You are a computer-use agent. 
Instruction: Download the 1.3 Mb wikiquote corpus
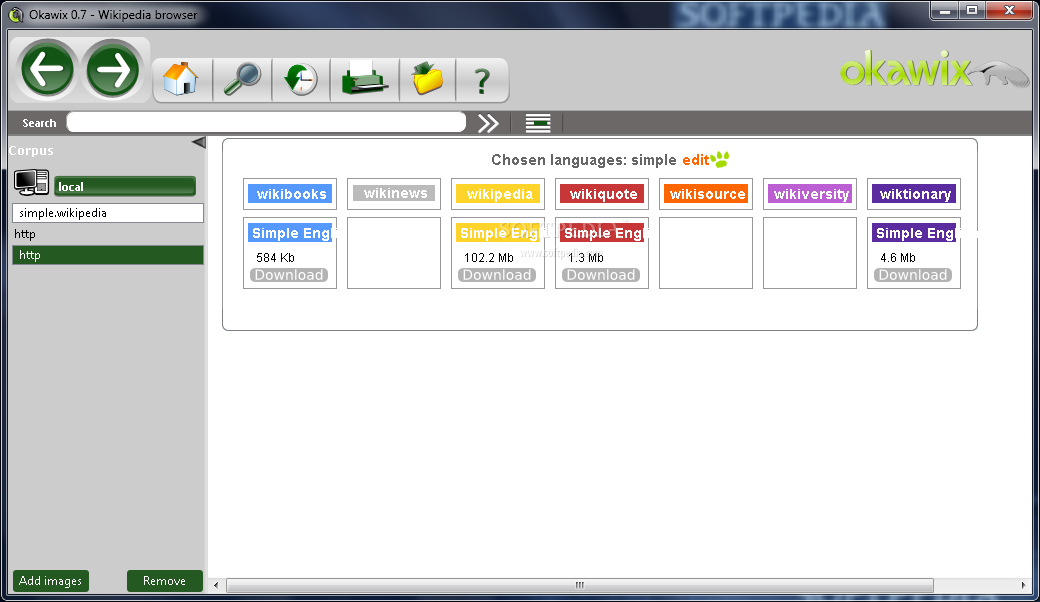pyautogui.click(x=601, y=275)
